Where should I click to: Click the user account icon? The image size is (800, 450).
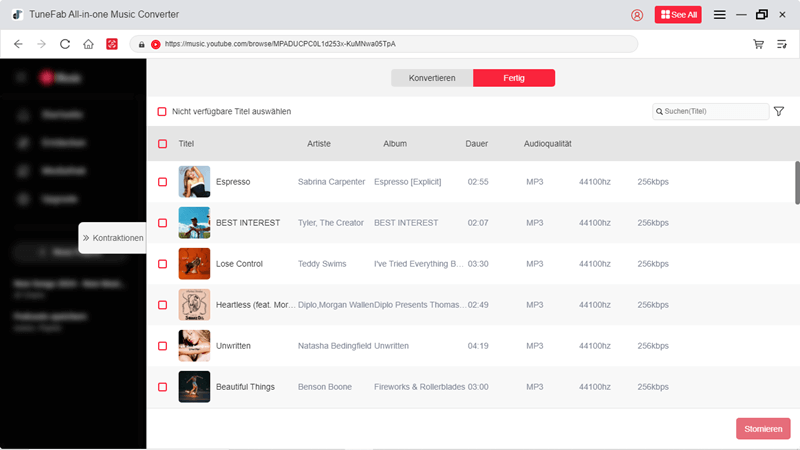(637, 15)
